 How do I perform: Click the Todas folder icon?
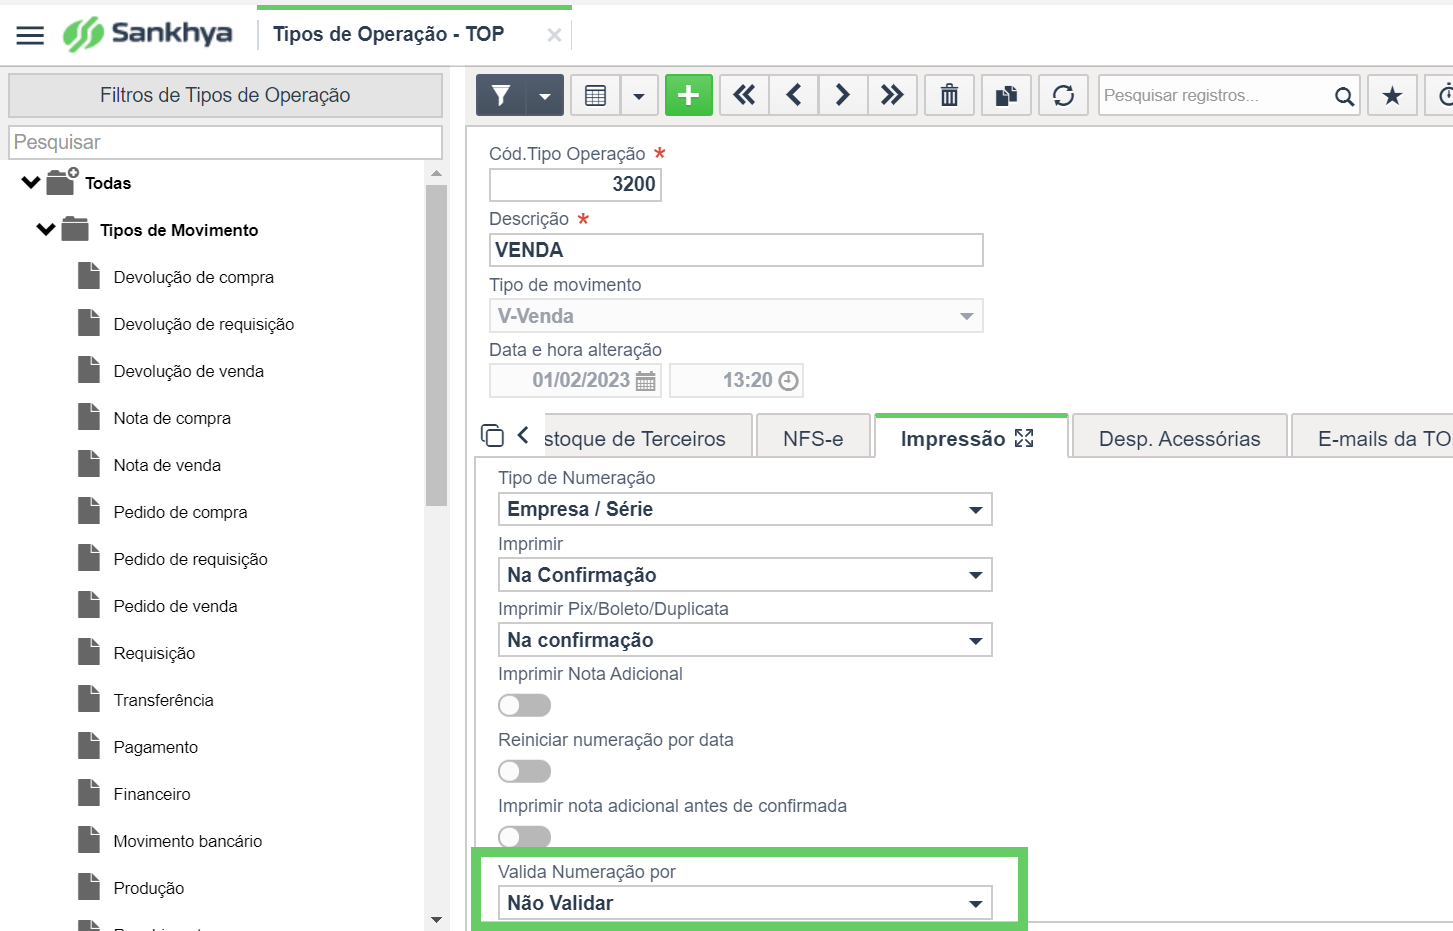[62, 181]
